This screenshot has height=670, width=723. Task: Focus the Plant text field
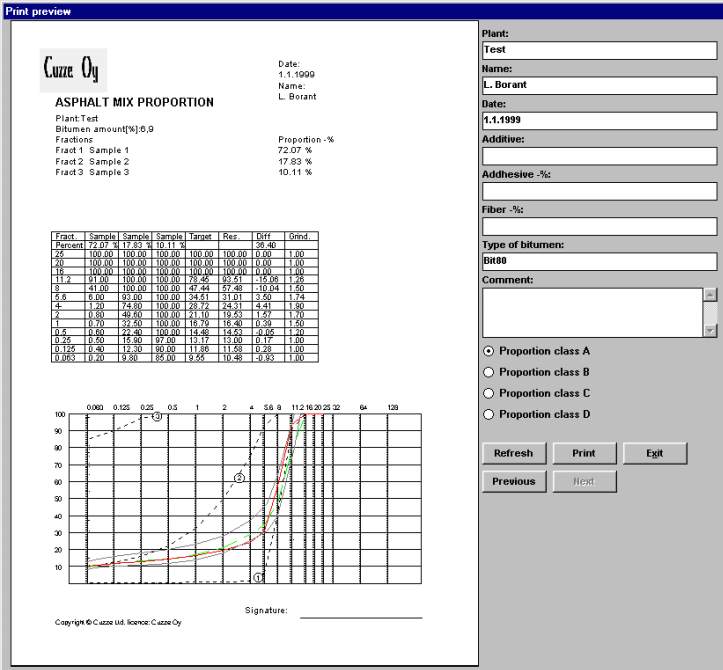[599, 49]
